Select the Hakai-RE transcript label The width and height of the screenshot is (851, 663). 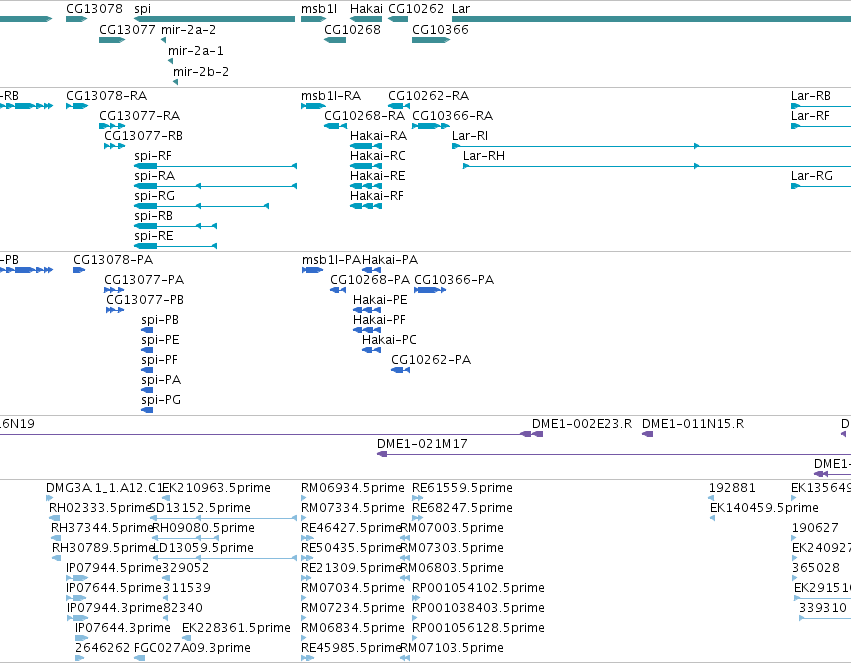(x=378, y=176)
